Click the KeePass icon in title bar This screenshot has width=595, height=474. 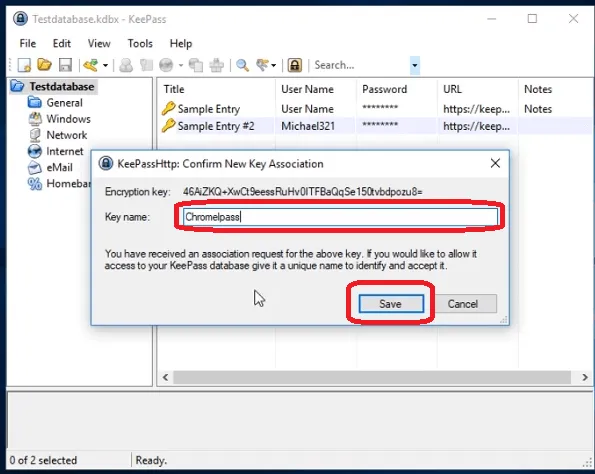[20, 19]
